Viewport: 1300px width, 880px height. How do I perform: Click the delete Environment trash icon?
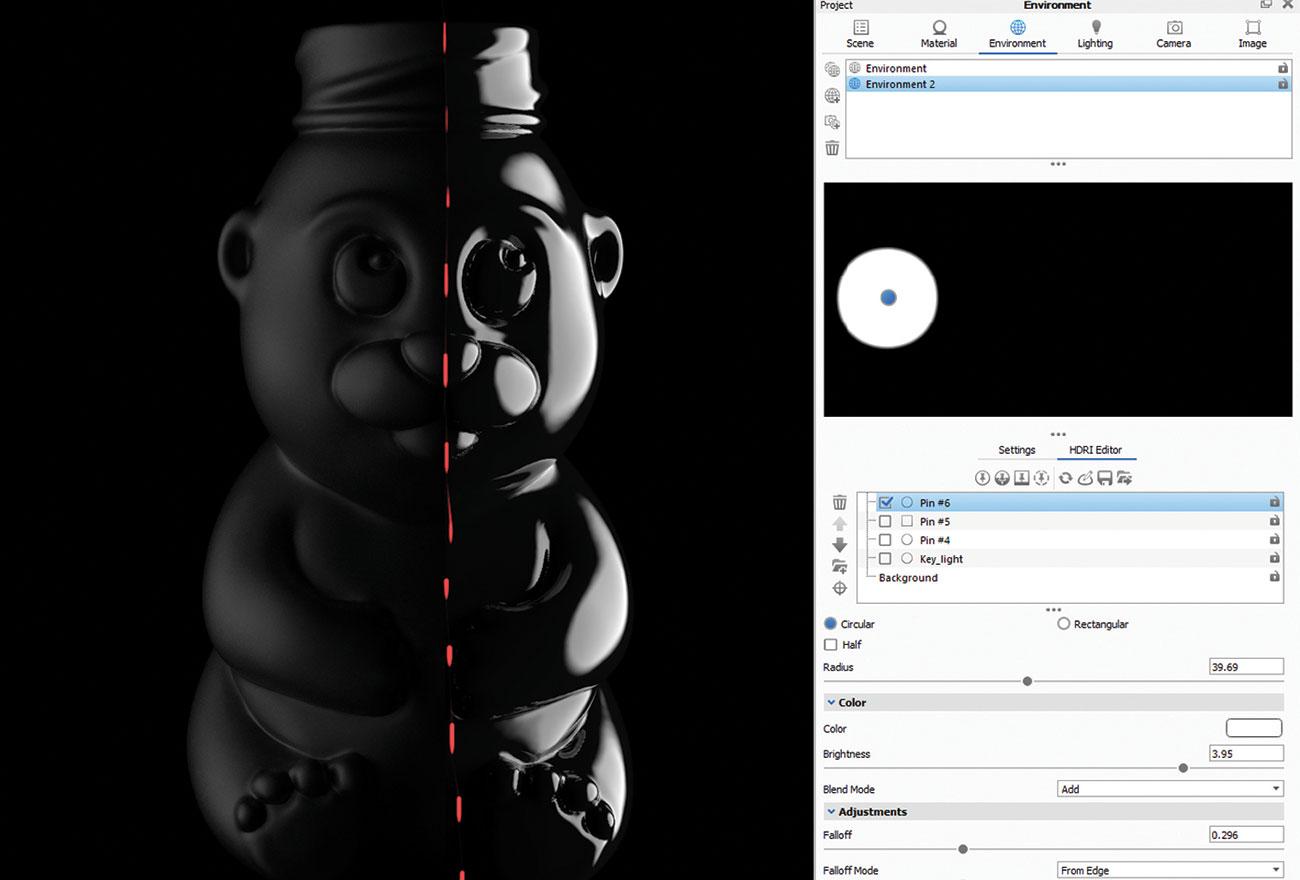tap(832, 147)
